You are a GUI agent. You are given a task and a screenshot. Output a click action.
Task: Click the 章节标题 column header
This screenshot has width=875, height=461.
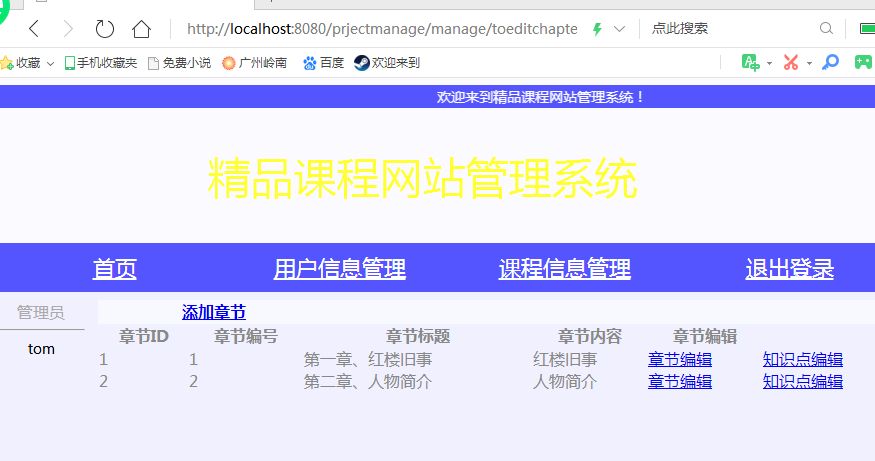pyautogui.click(x=418, y=337)
